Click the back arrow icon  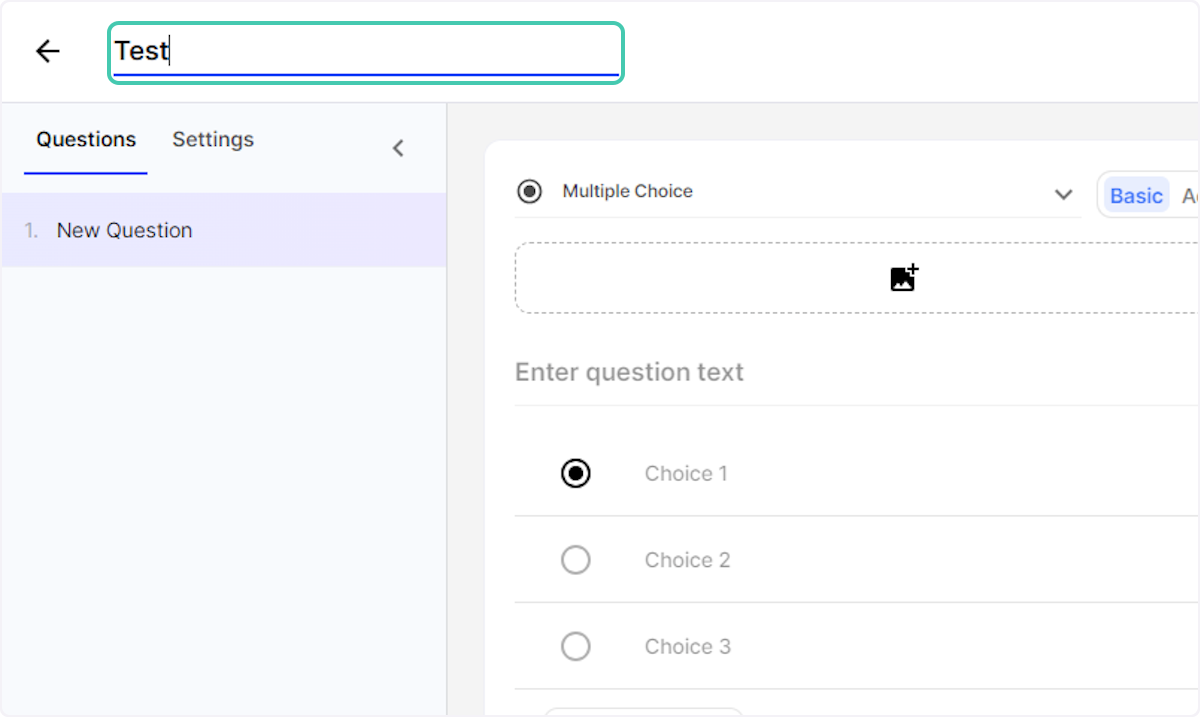[47, 51]
